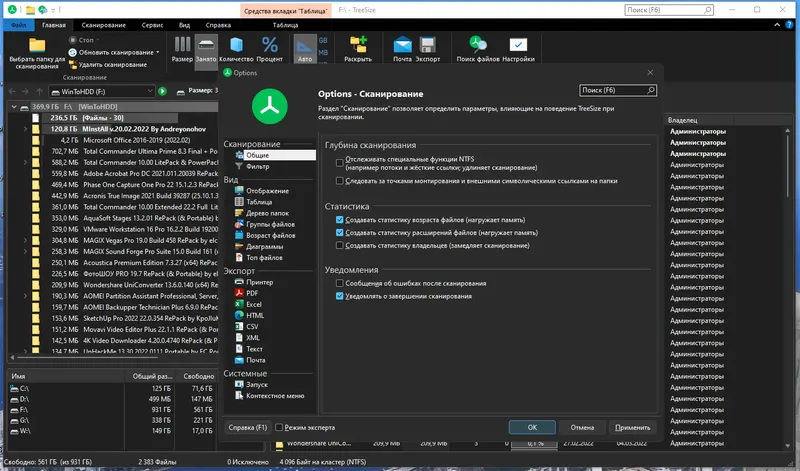The width and height of the screenshot is (800, 471).
Task: Click the Размер size mode icon
Action: pos(182,44)
